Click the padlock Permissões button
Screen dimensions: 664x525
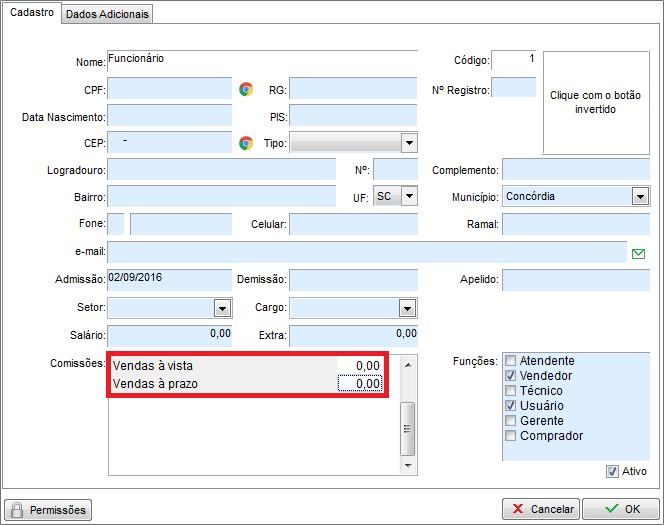pos(48,510)
